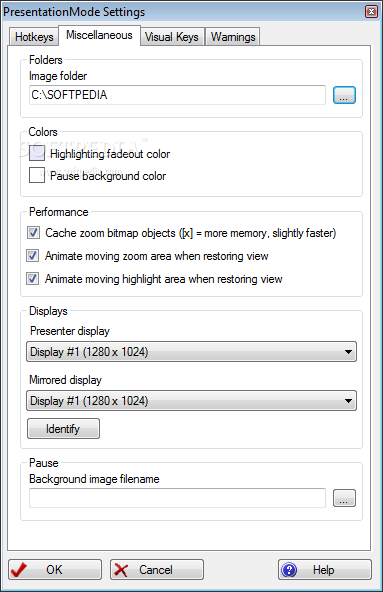
Task: Open the Visual Keys tab
Action: [x=172, y=37]
